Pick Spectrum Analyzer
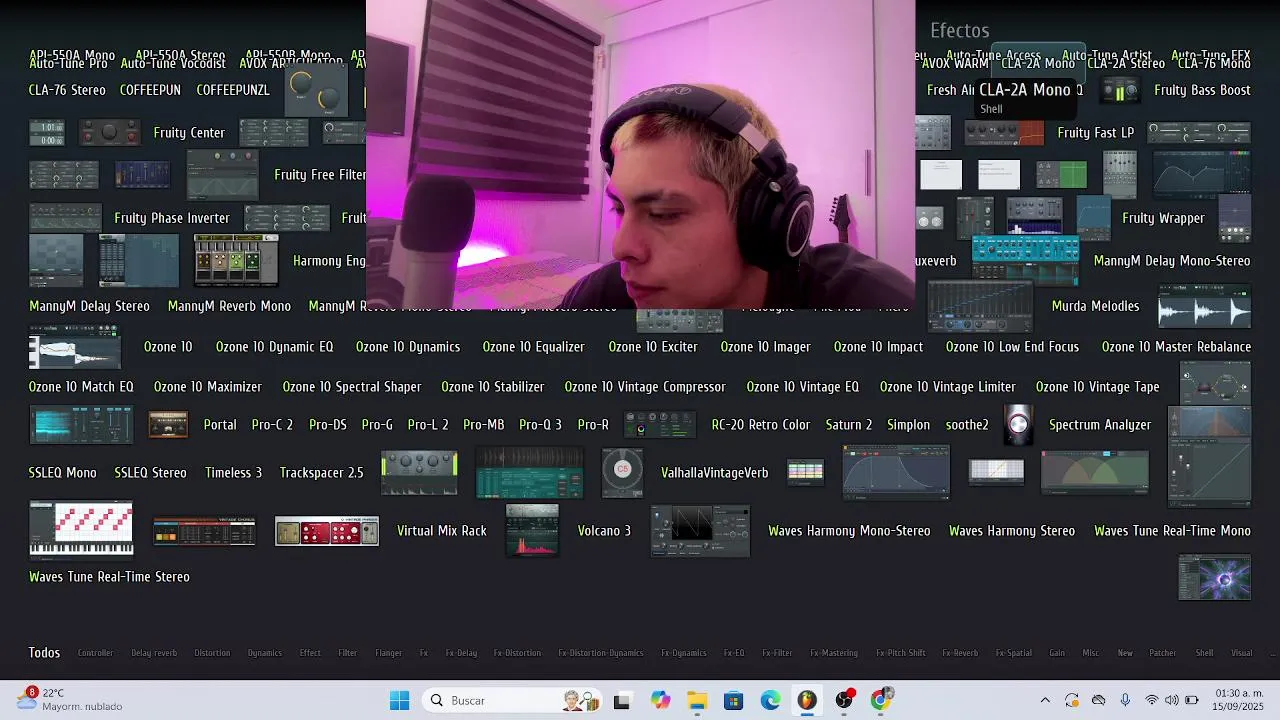The image size is (1280, 720). (x=1100, y=425)
